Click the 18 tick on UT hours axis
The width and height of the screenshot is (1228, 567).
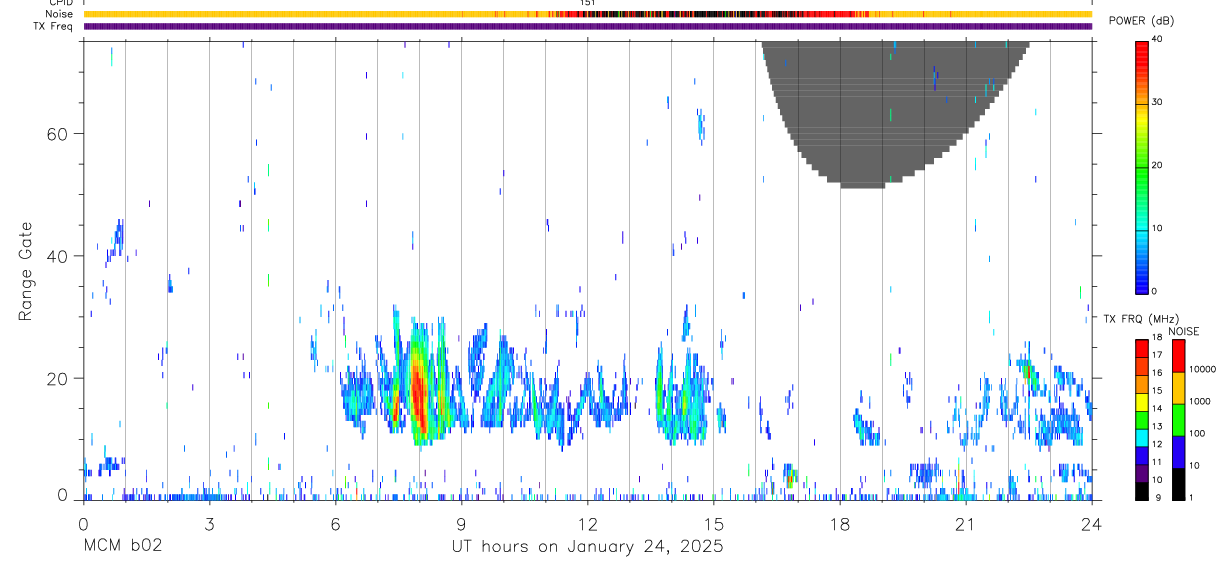840,523
